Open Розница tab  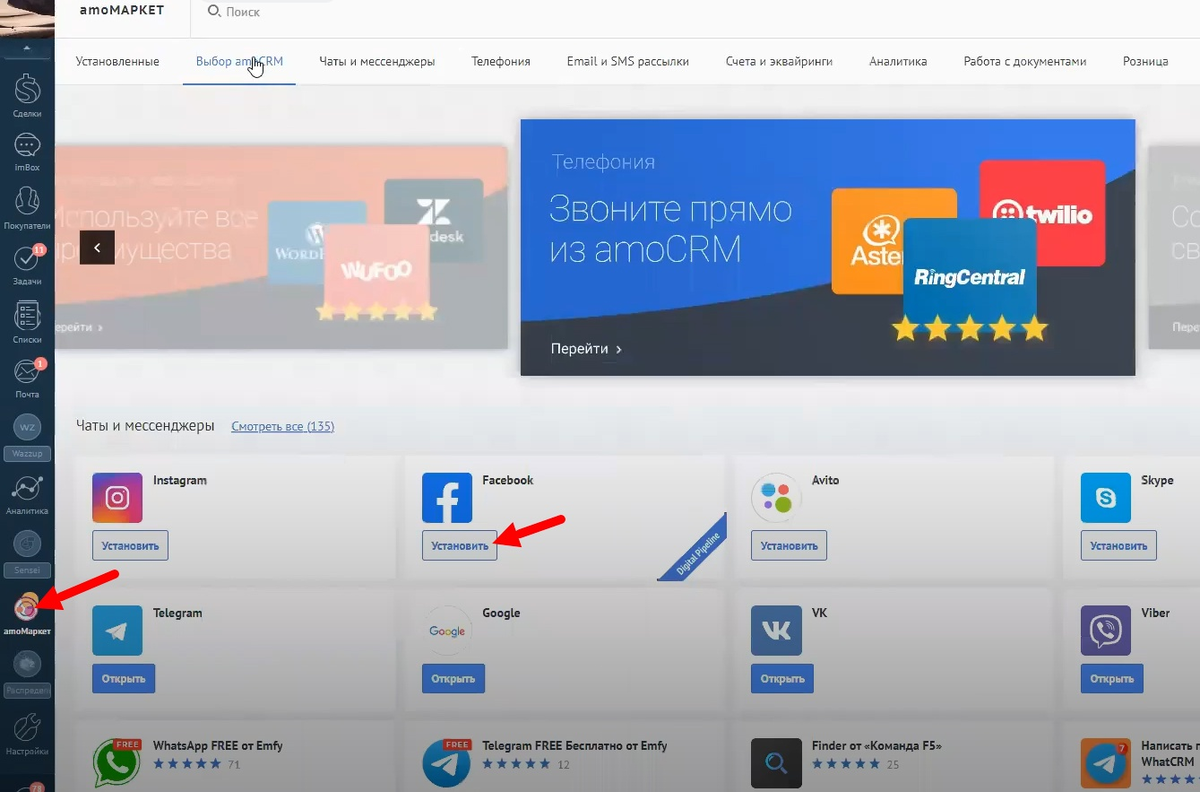[1145, 62]
